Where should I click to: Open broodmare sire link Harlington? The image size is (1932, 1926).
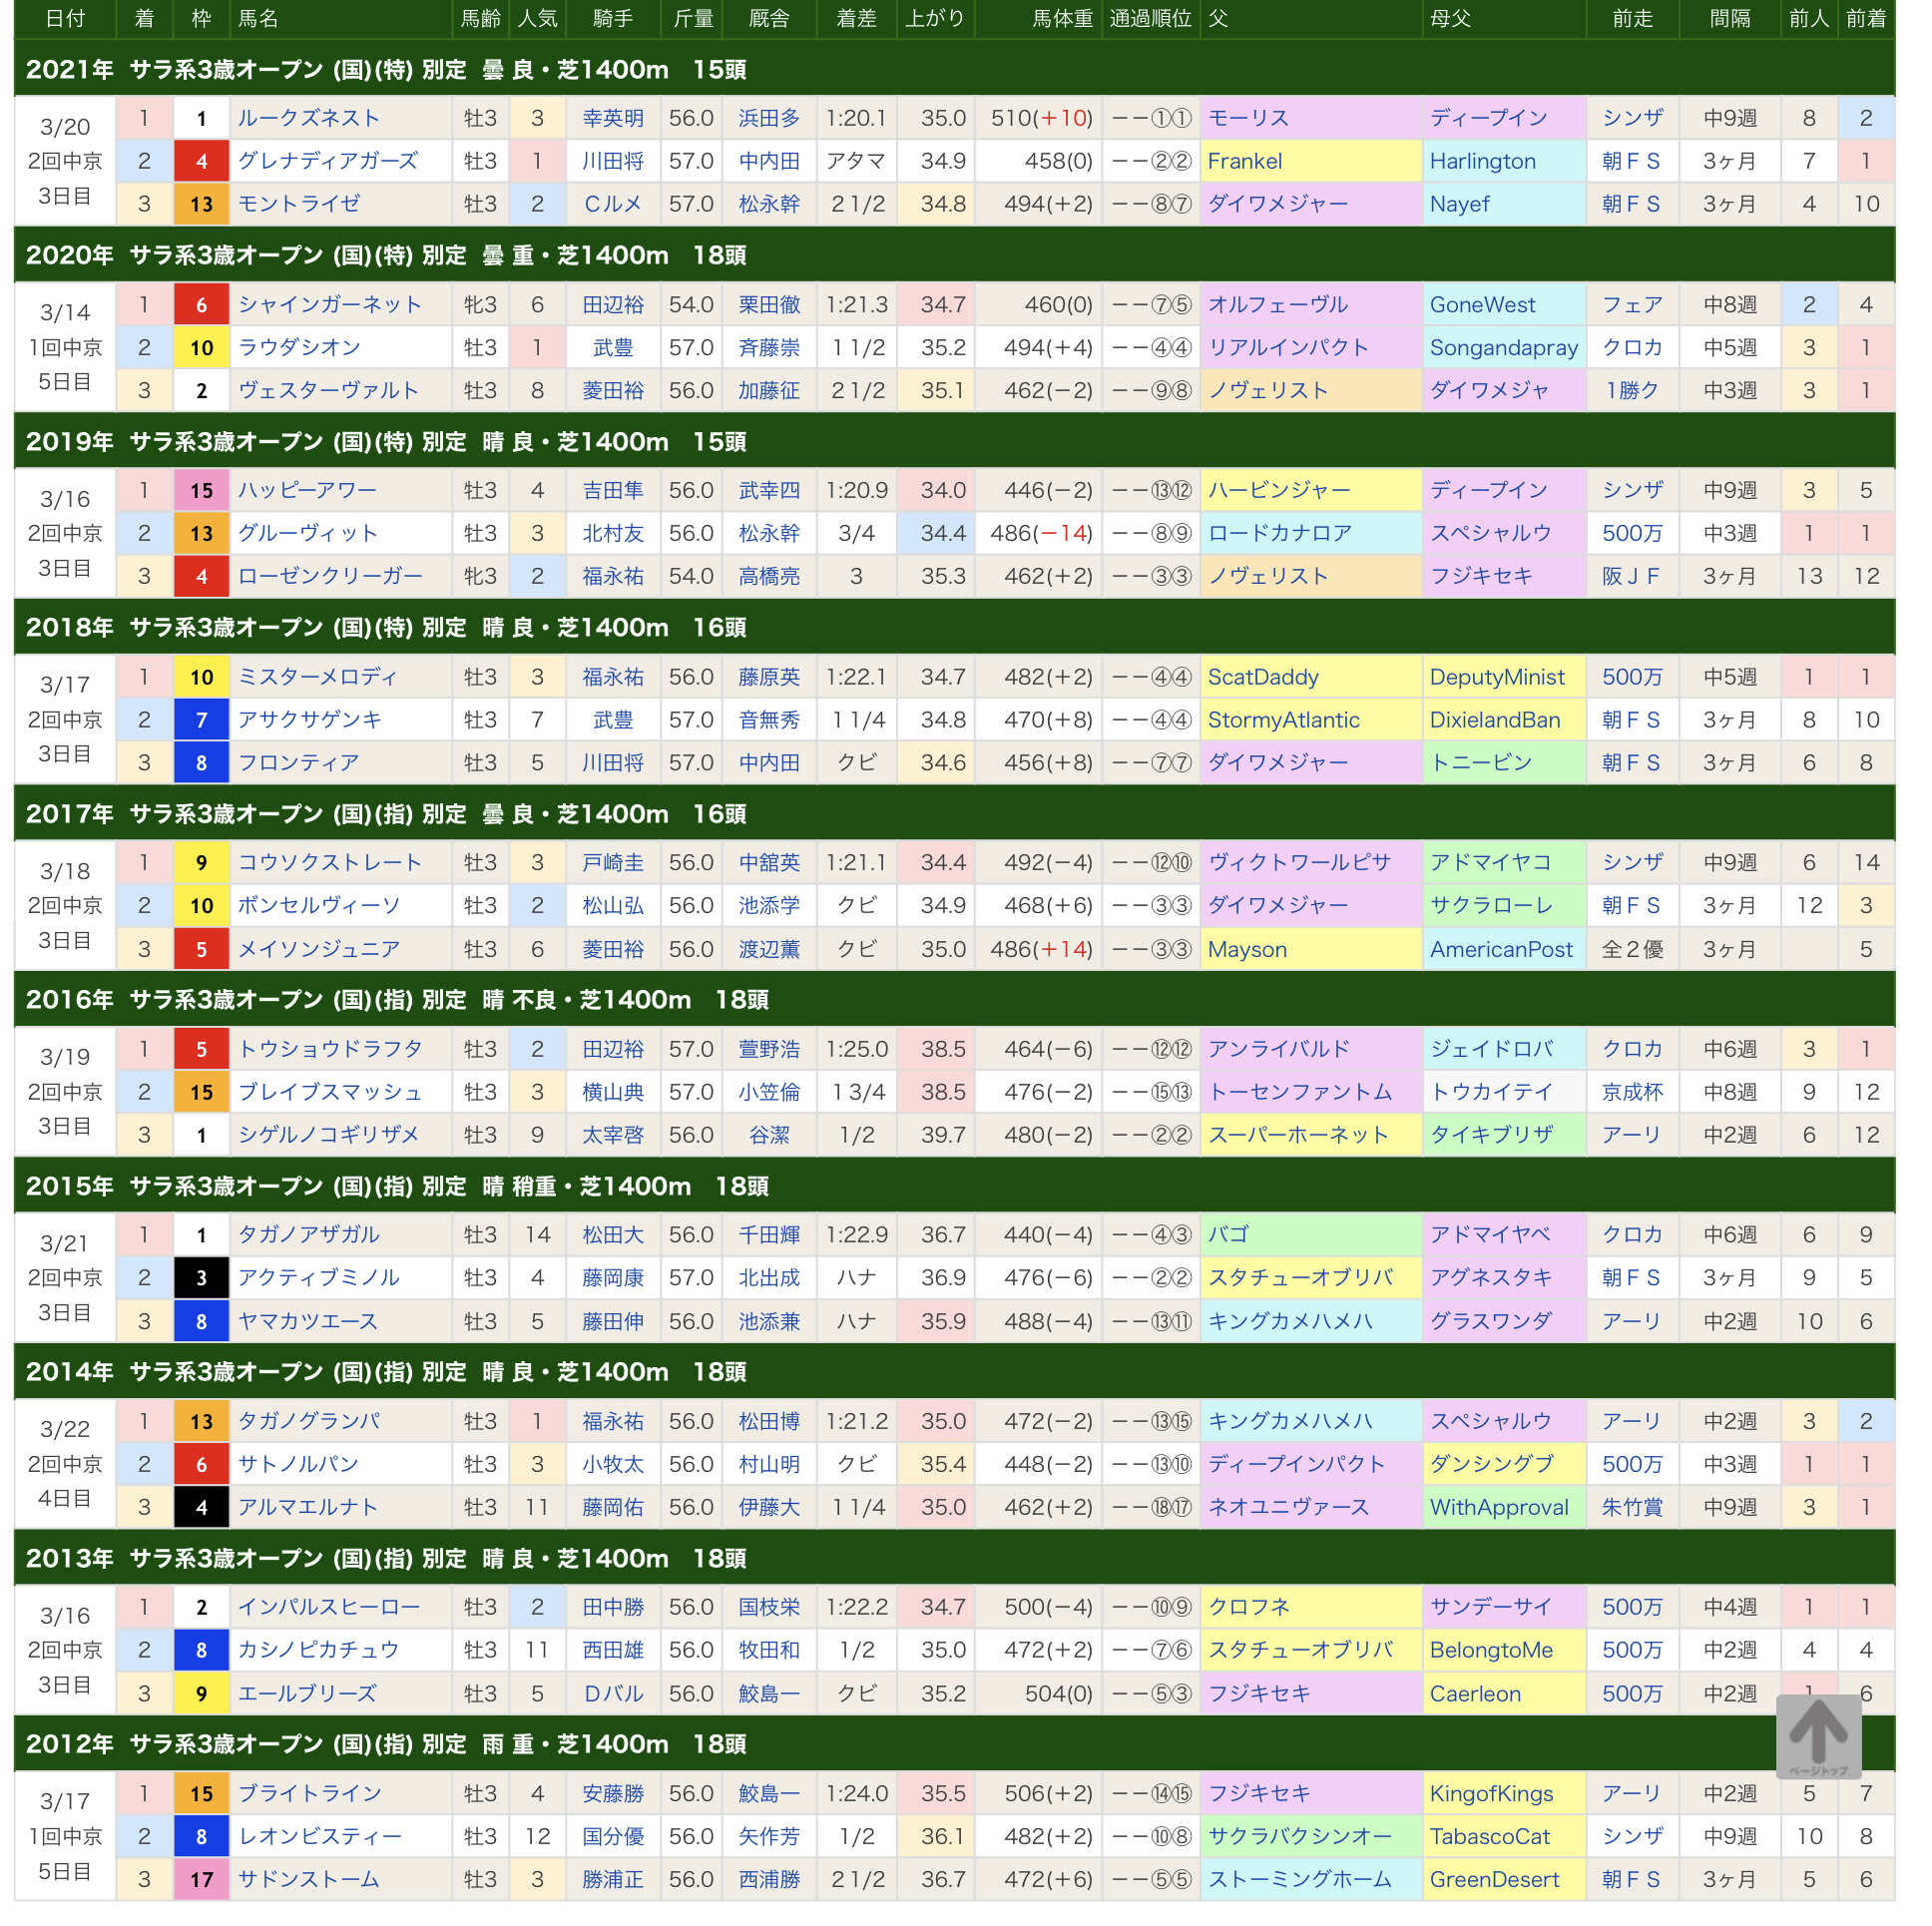click(1483, 161)
